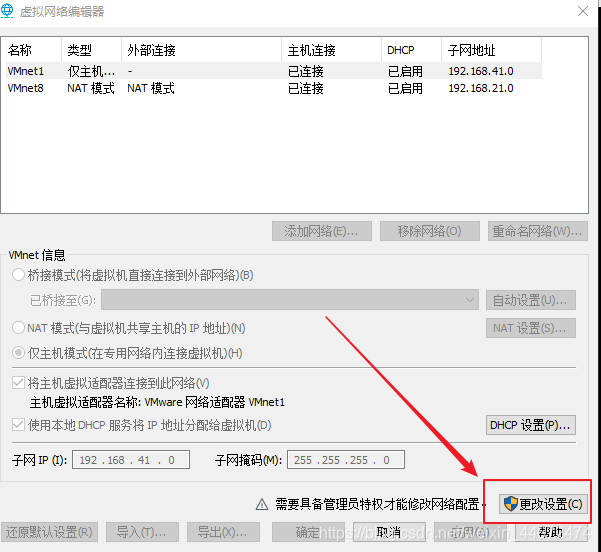Toggle 将主机虚拟适配器连接到此网络 checkbox

(18, 383)
